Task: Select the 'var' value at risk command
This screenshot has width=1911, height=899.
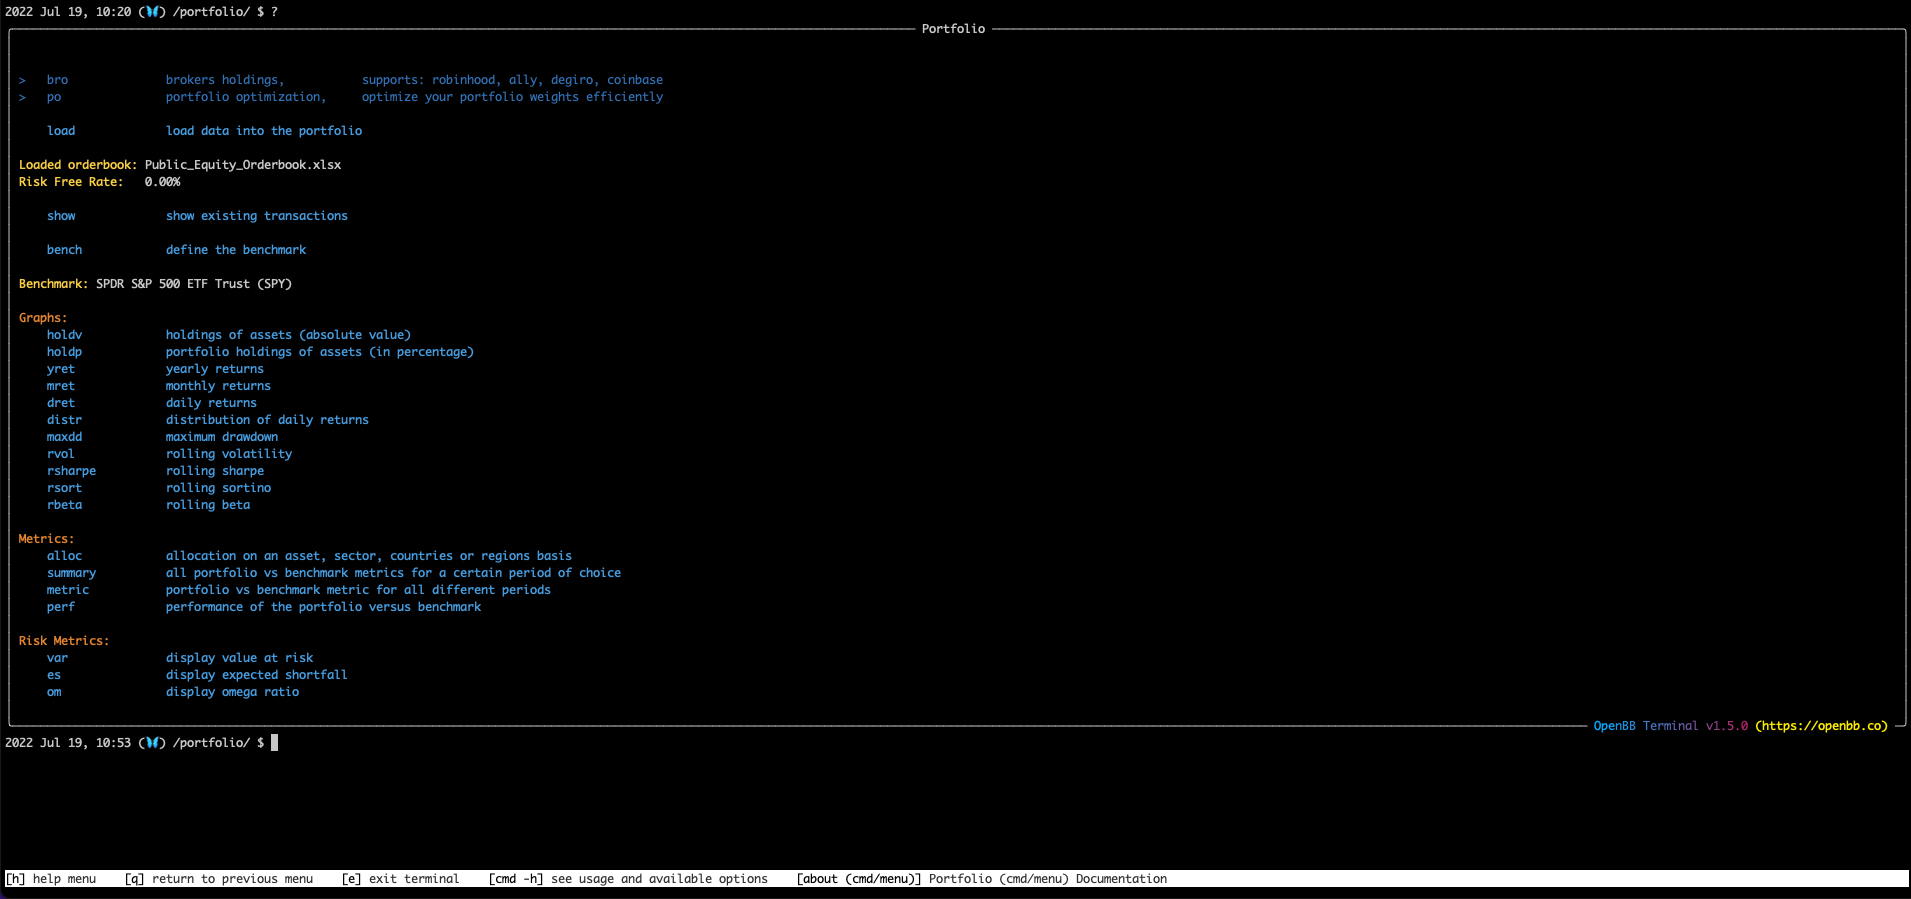Action: pos(57,658)
